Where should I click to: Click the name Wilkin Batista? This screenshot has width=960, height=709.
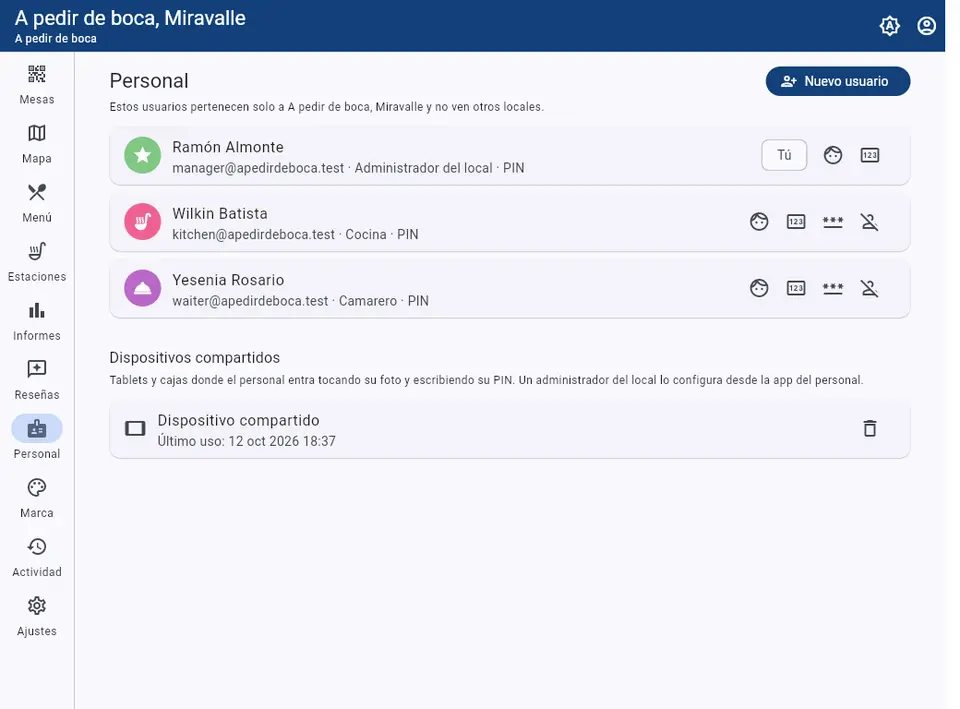[x=220, y=214]
